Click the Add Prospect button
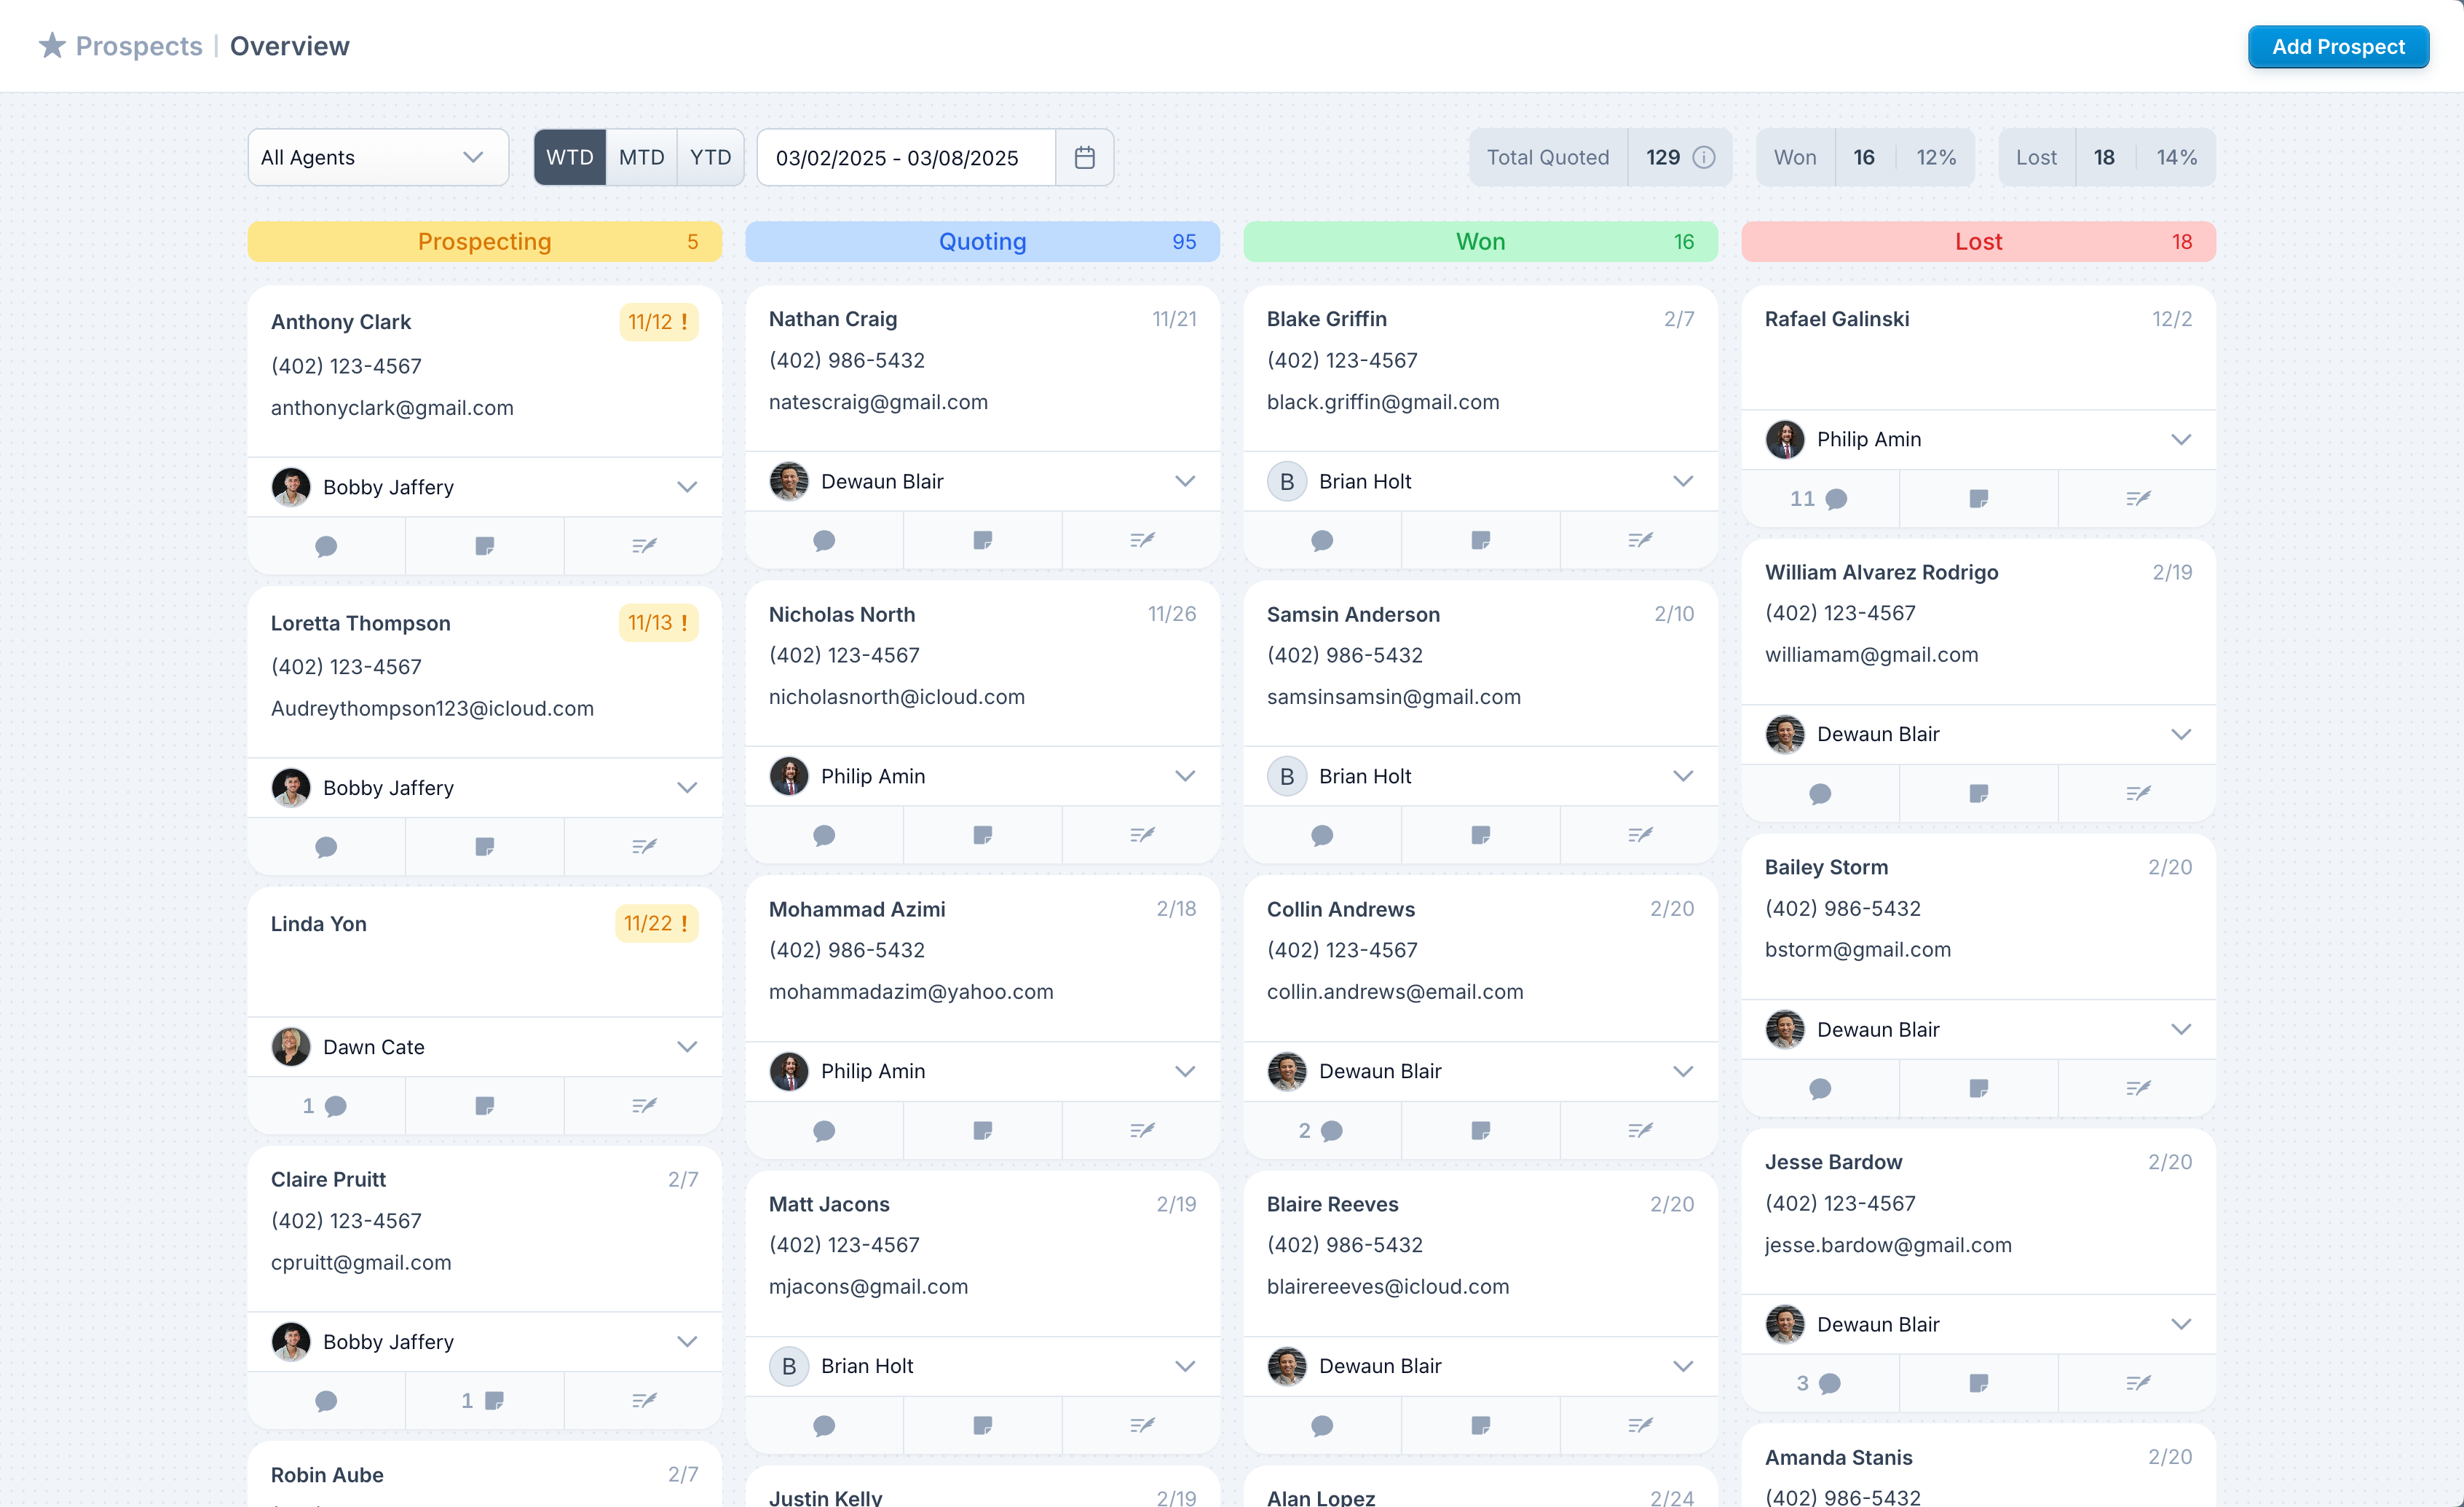The width and height of the screenshot is (2464, 1507). tap(2337, 47)
